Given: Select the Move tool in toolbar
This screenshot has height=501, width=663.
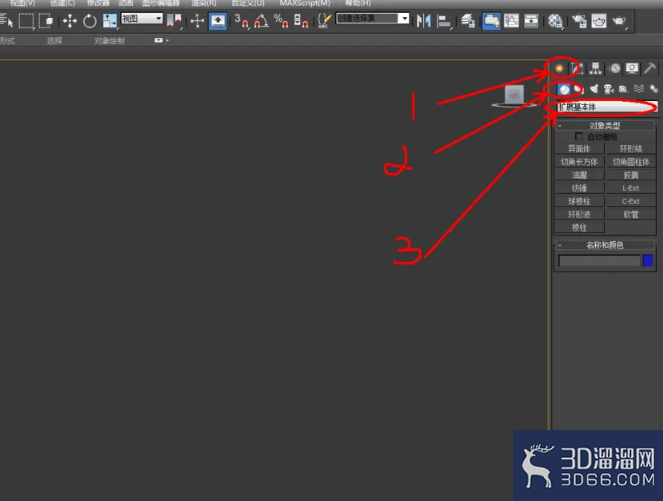Looking at the screenshot, I should [x=70, y=21].
